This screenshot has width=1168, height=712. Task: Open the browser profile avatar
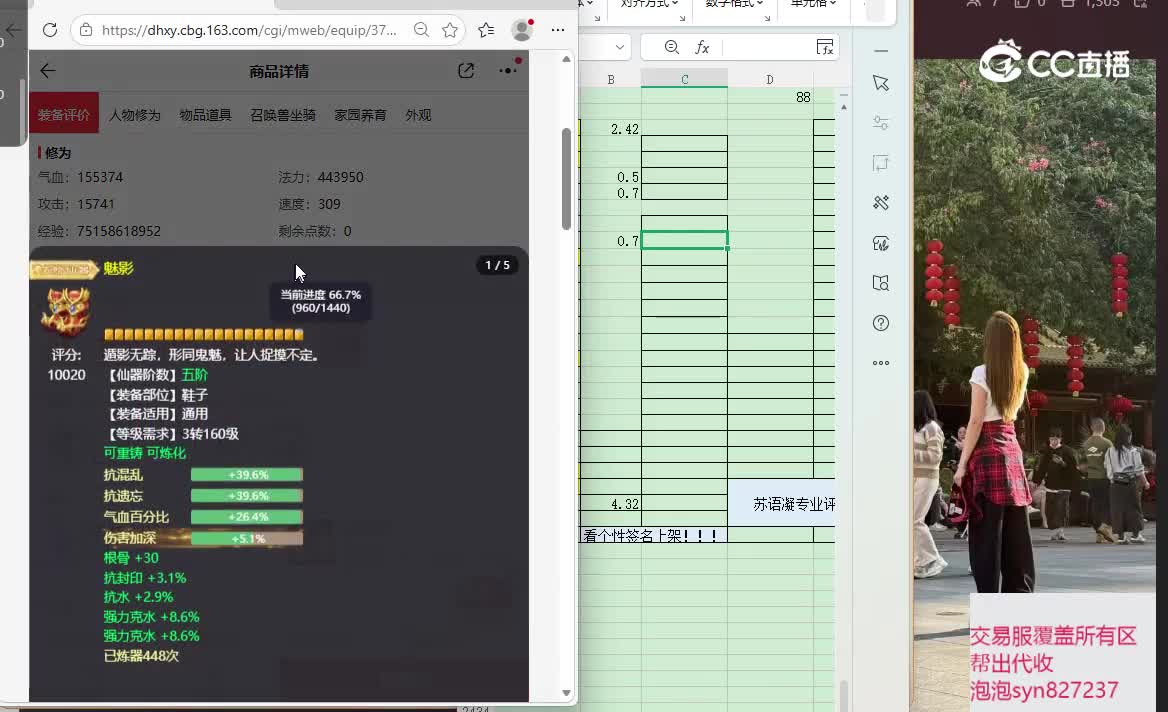point(522,30)
